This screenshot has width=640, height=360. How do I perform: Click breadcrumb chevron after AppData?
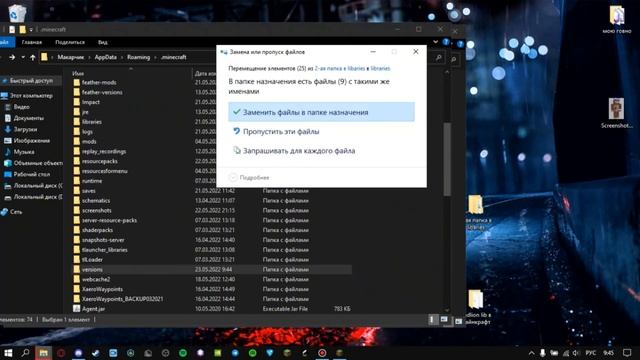pyautogui.click(x=122, y=58)
